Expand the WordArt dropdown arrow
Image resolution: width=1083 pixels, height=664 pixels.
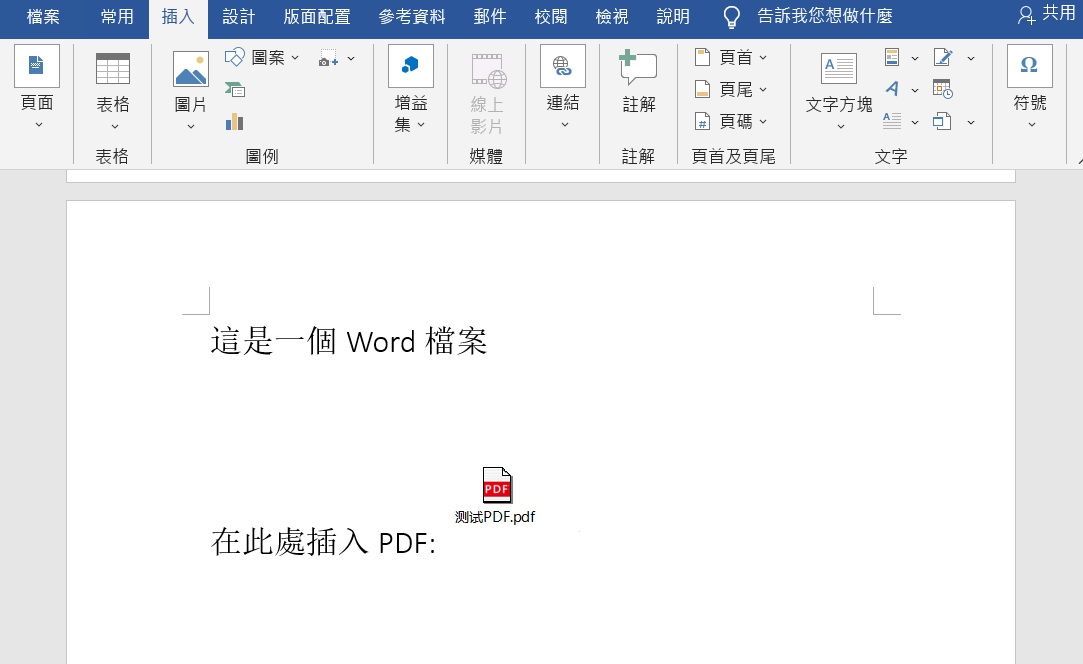(914, 91)
